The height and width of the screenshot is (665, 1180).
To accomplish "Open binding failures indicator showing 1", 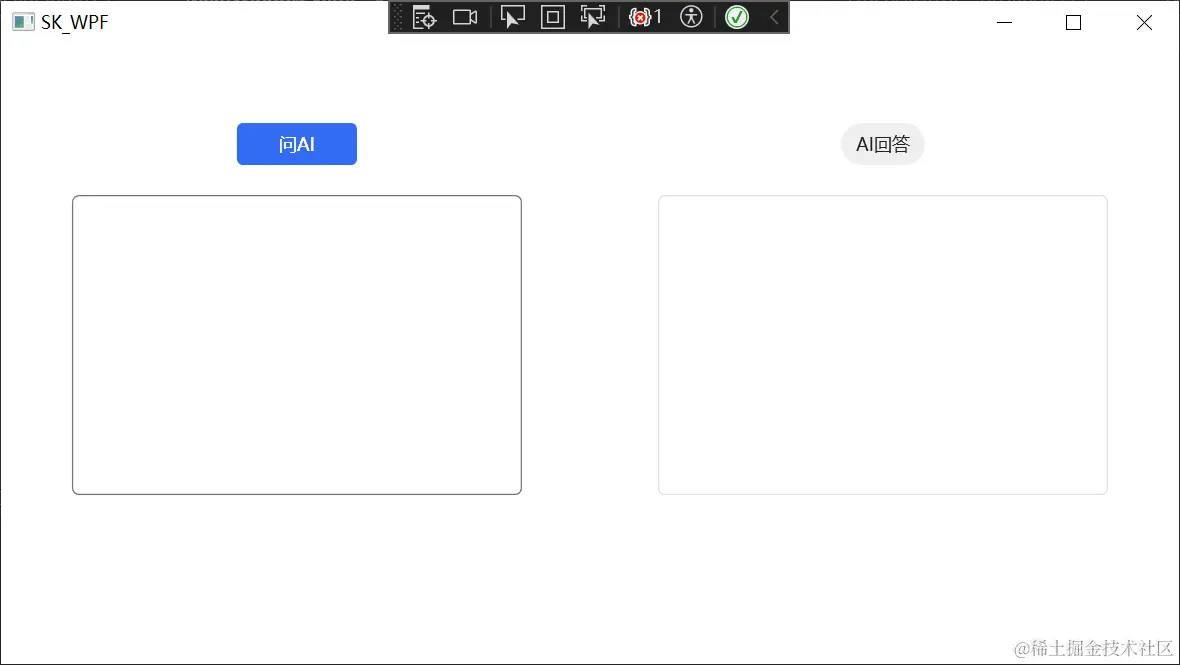I will pyautogui.click(x=645, y=17).
